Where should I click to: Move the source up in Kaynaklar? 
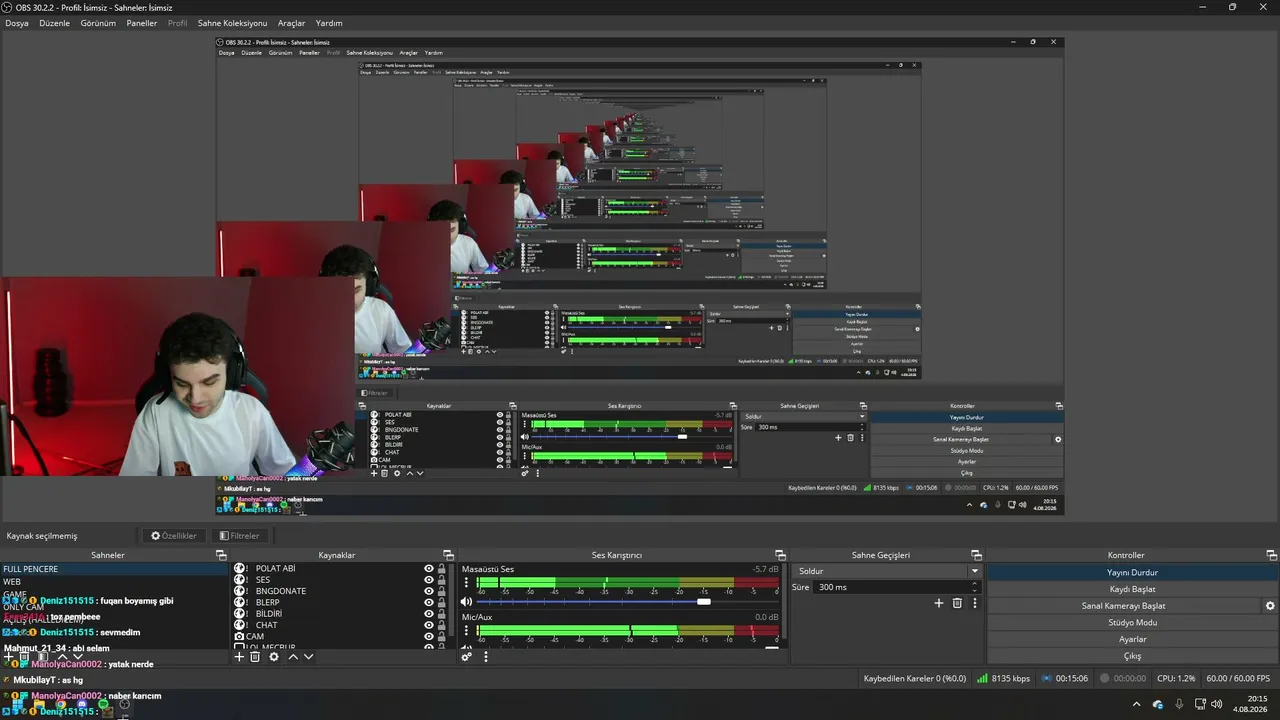point(293,657)
